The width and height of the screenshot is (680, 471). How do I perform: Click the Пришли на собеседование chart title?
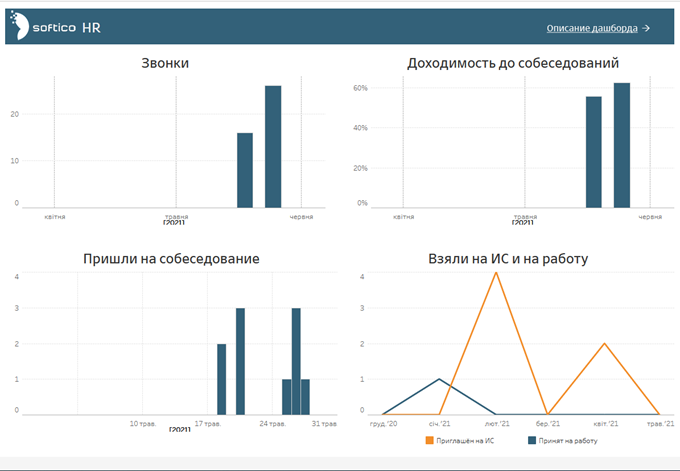pyautogui.click(x=171, y=259)
